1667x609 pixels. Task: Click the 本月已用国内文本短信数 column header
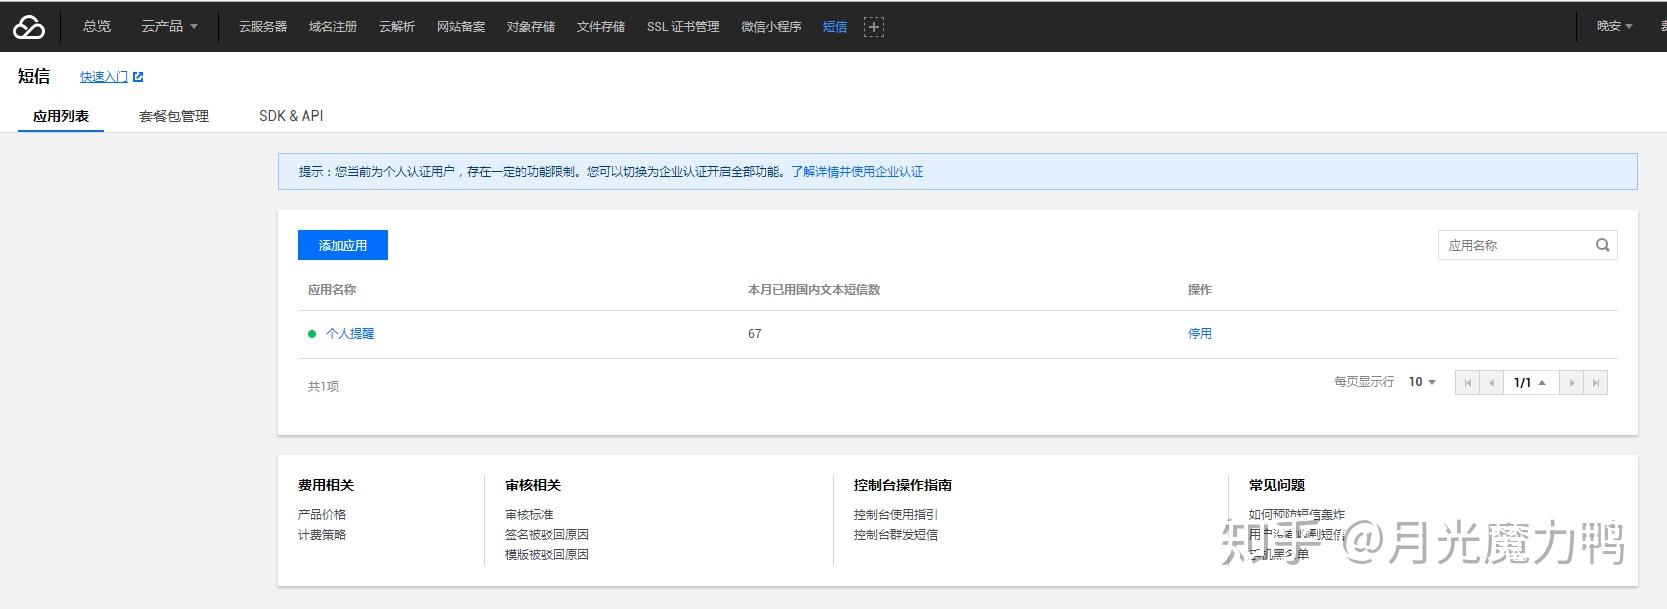tap(814, 290)
